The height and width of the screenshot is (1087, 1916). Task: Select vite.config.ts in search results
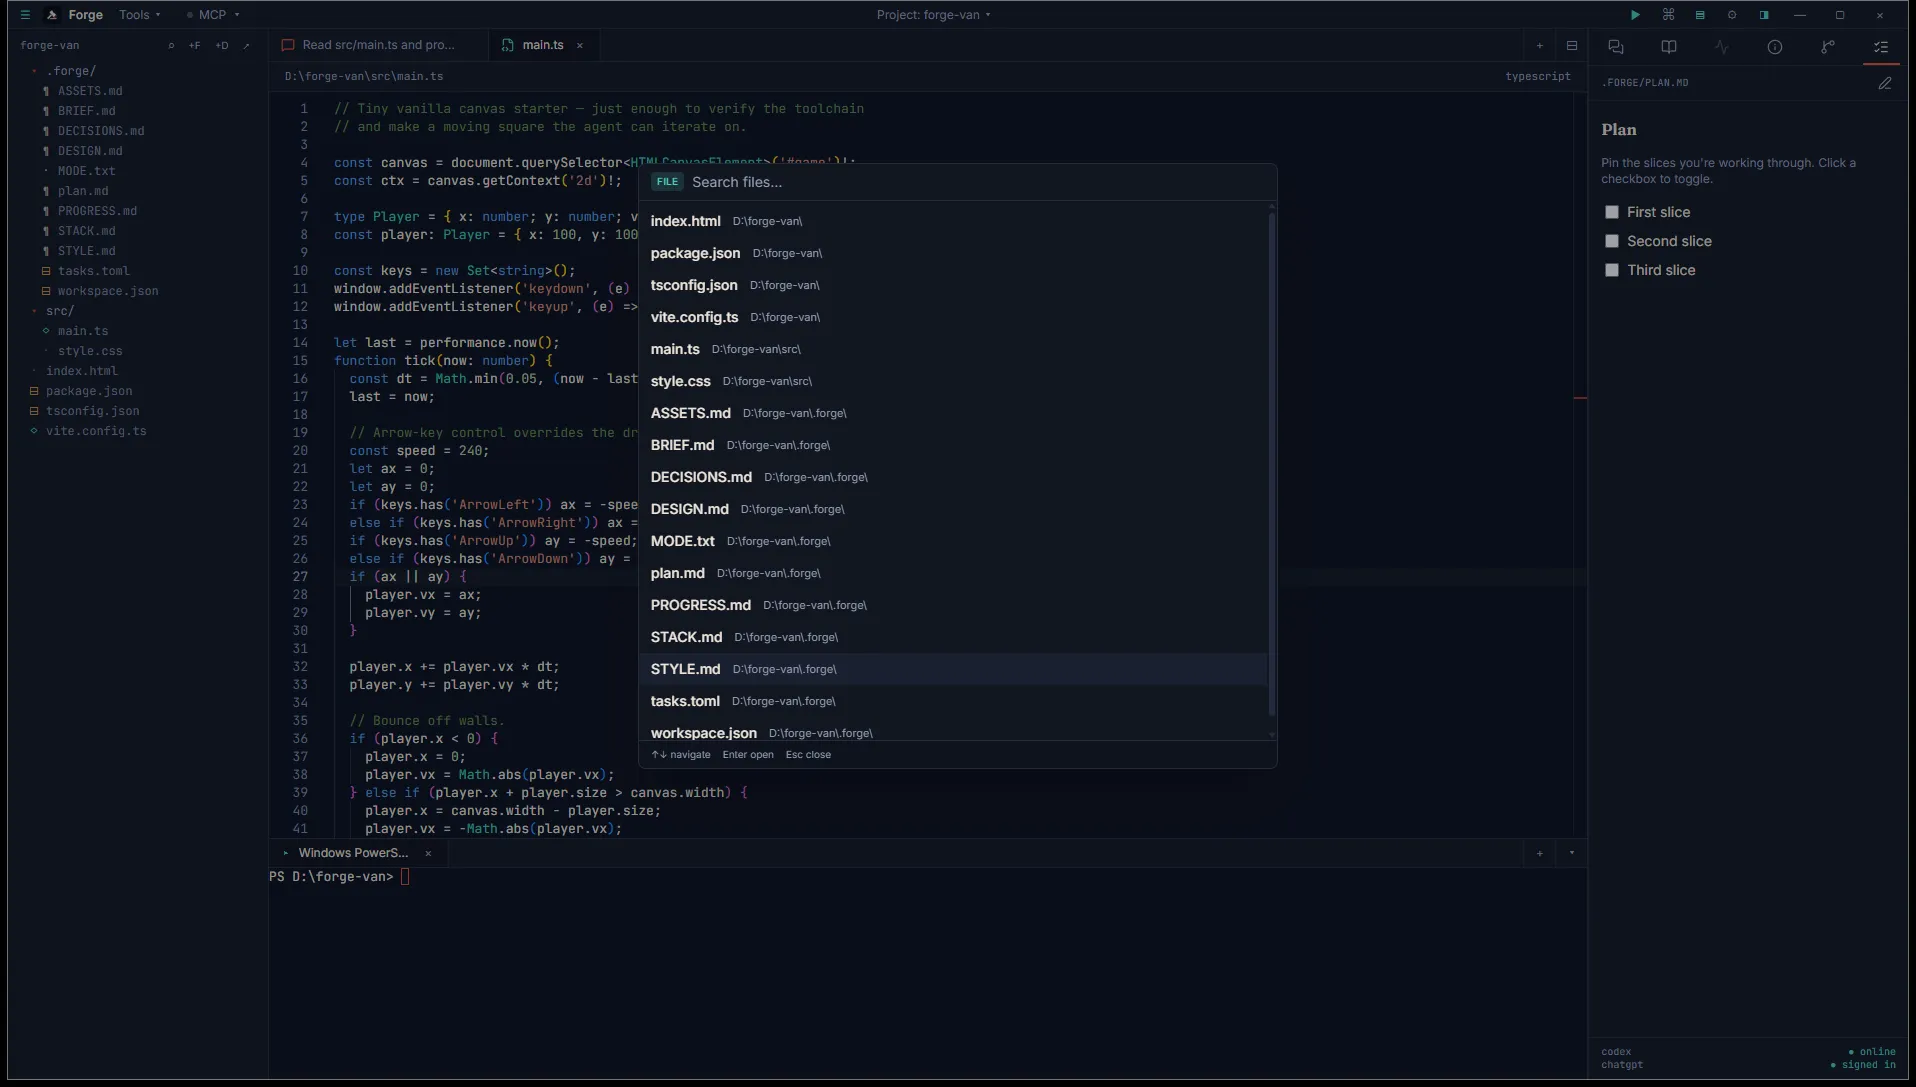(x=953, y=317)
